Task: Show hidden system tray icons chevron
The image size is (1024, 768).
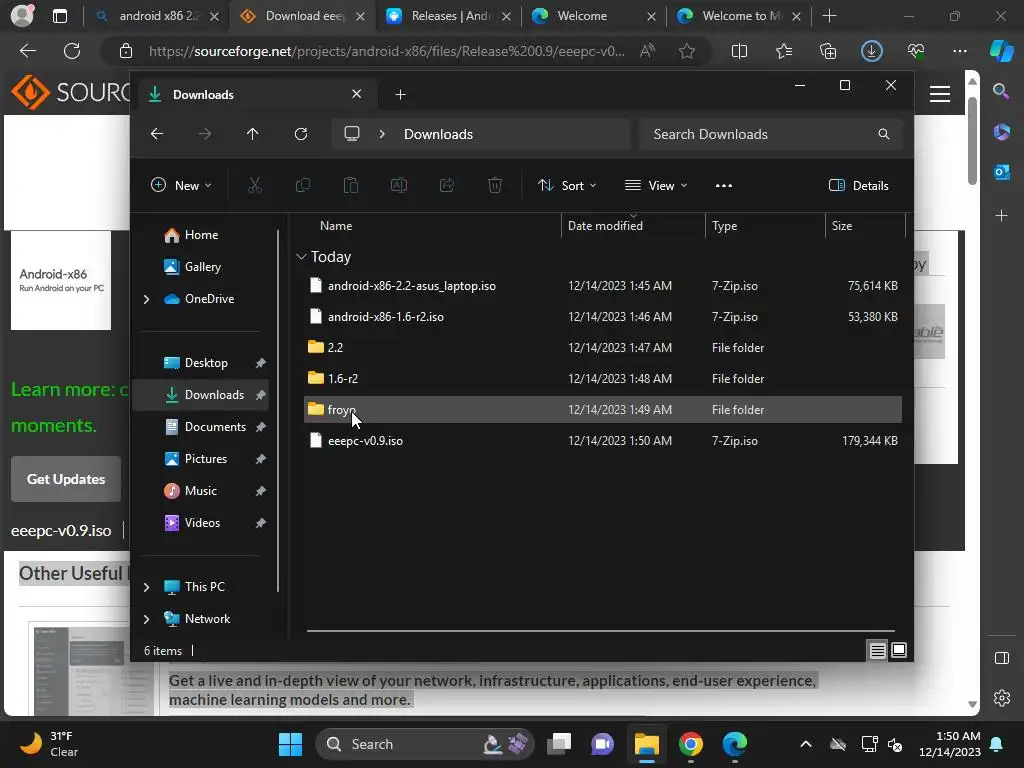Action: tap(806, 744)
